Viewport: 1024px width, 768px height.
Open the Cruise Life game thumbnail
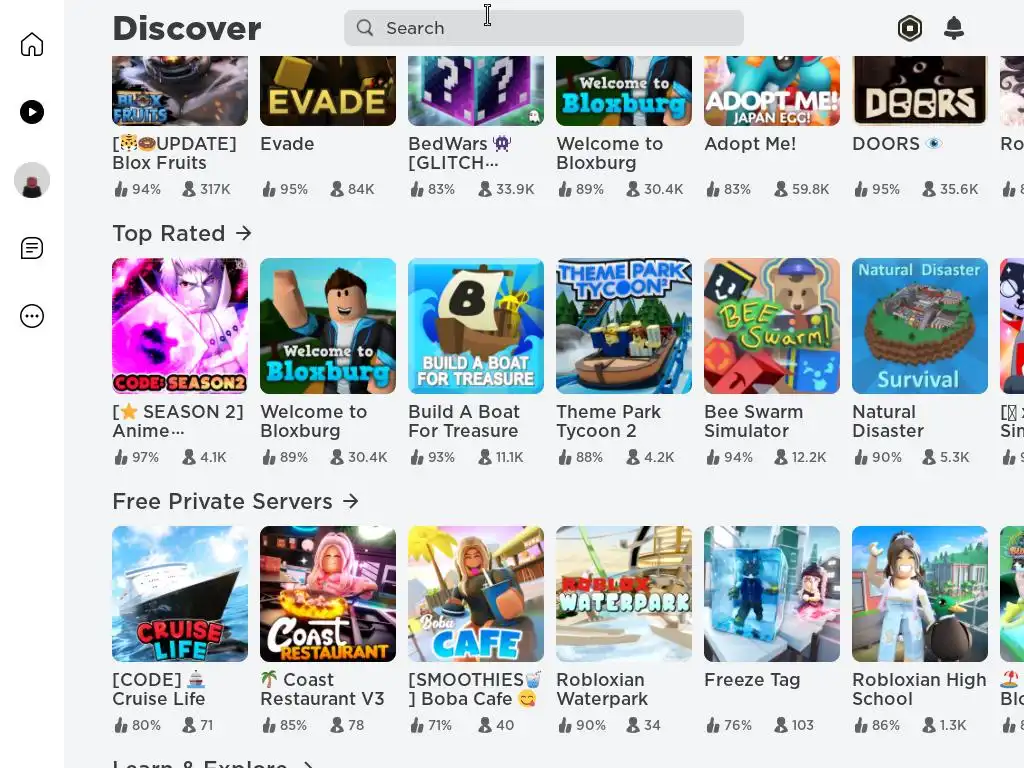coord(180,594)
